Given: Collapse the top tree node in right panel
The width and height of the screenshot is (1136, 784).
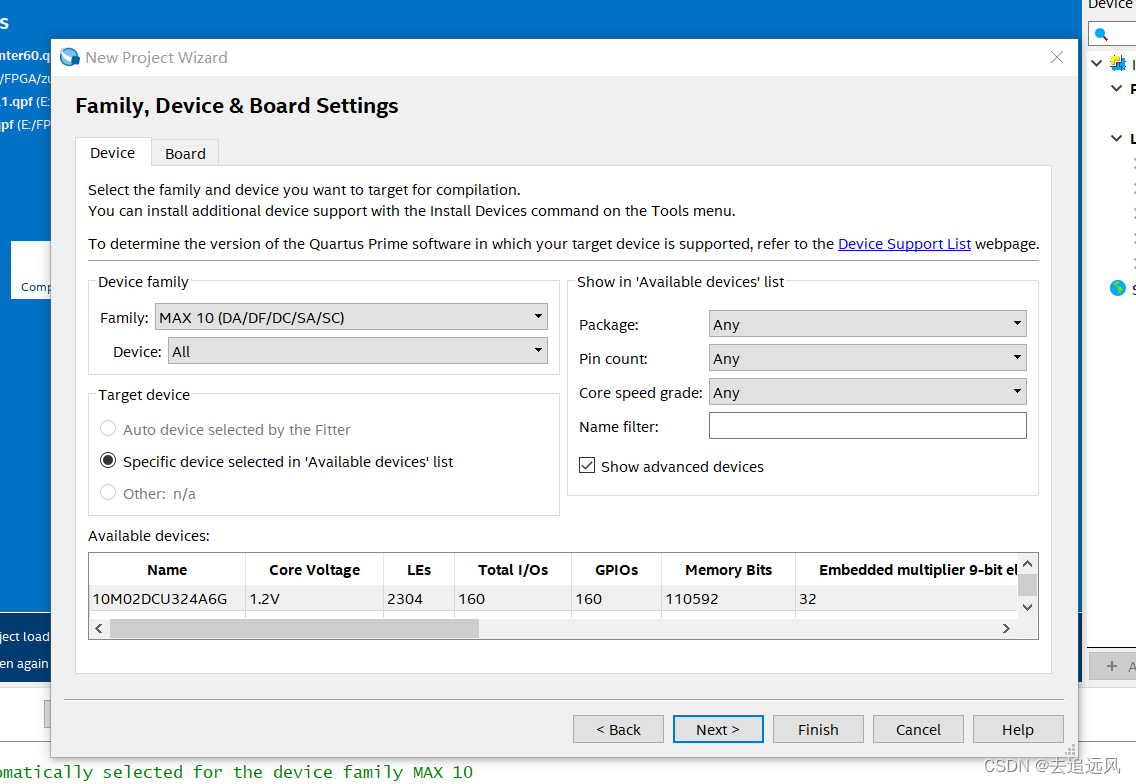Looking at the screenshot, I should tap(1097, 63).
